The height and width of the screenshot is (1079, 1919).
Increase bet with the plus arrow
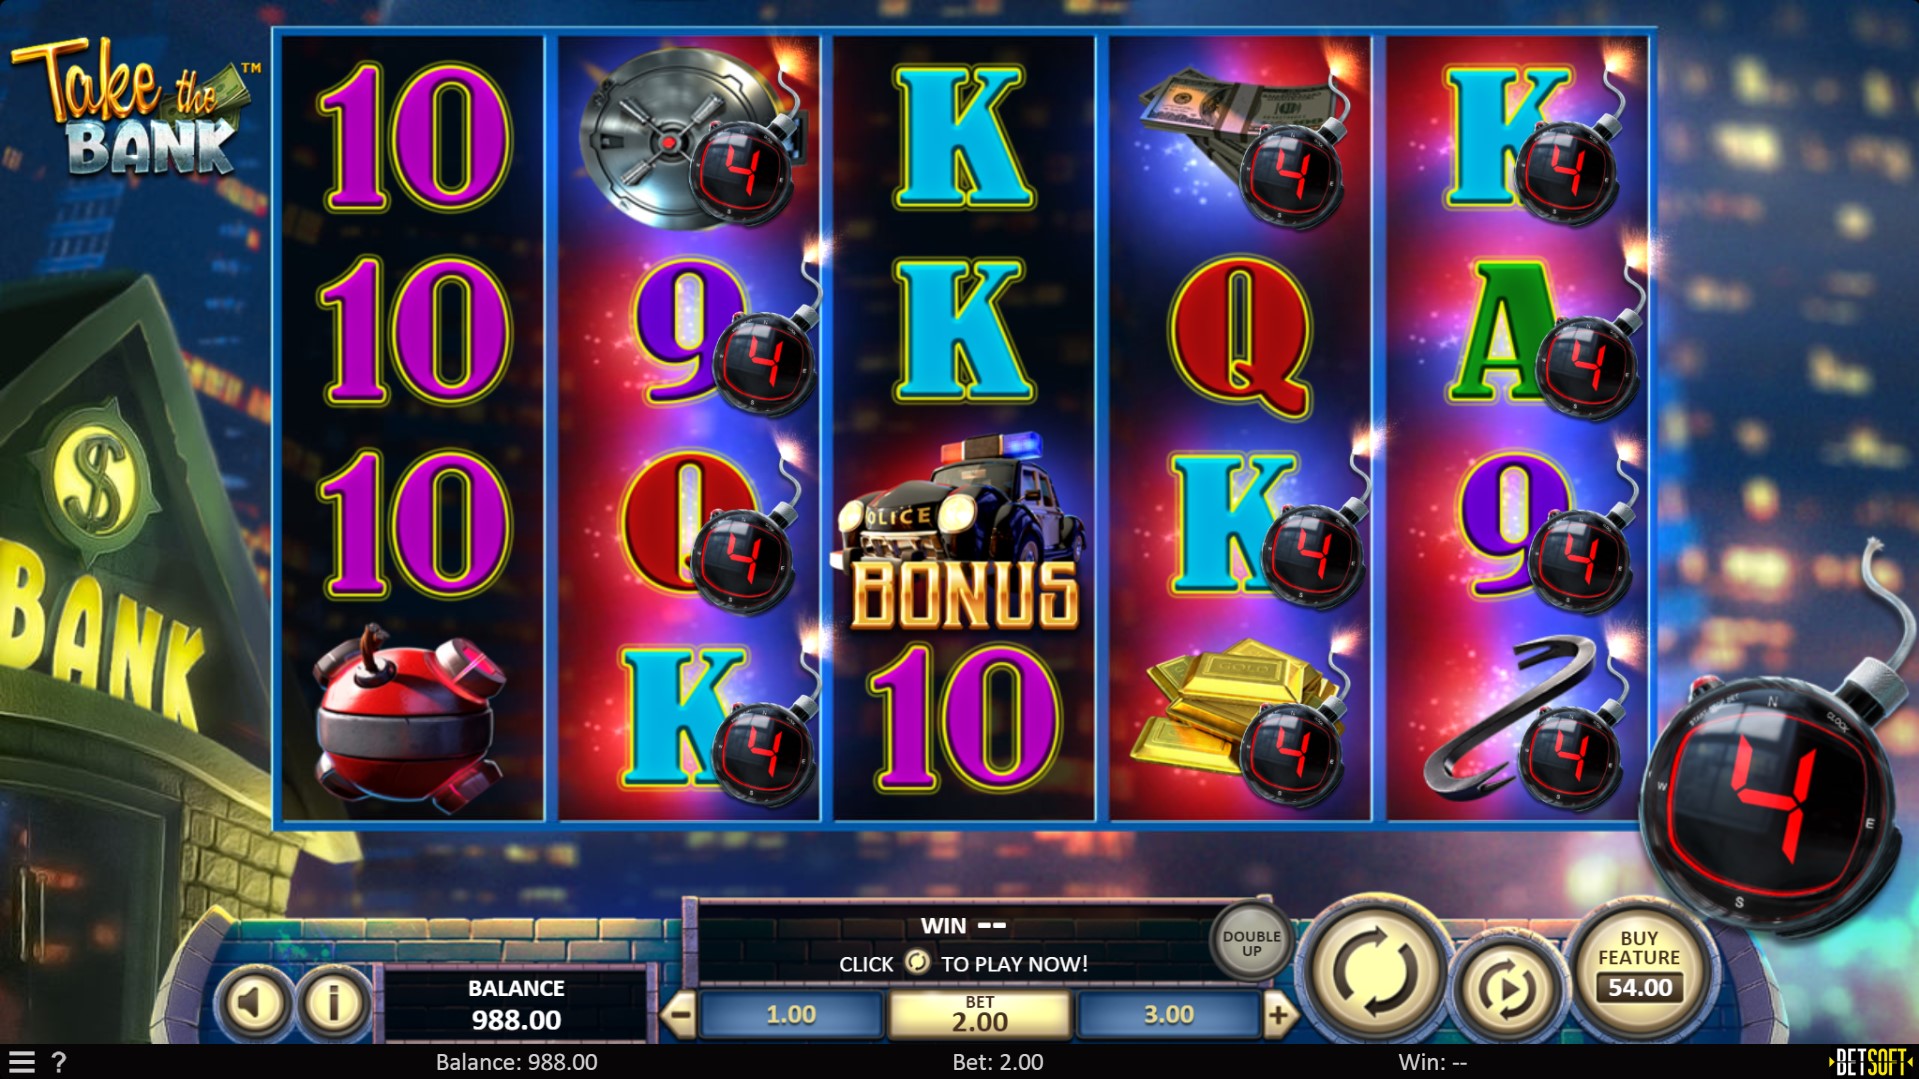1279,1015
